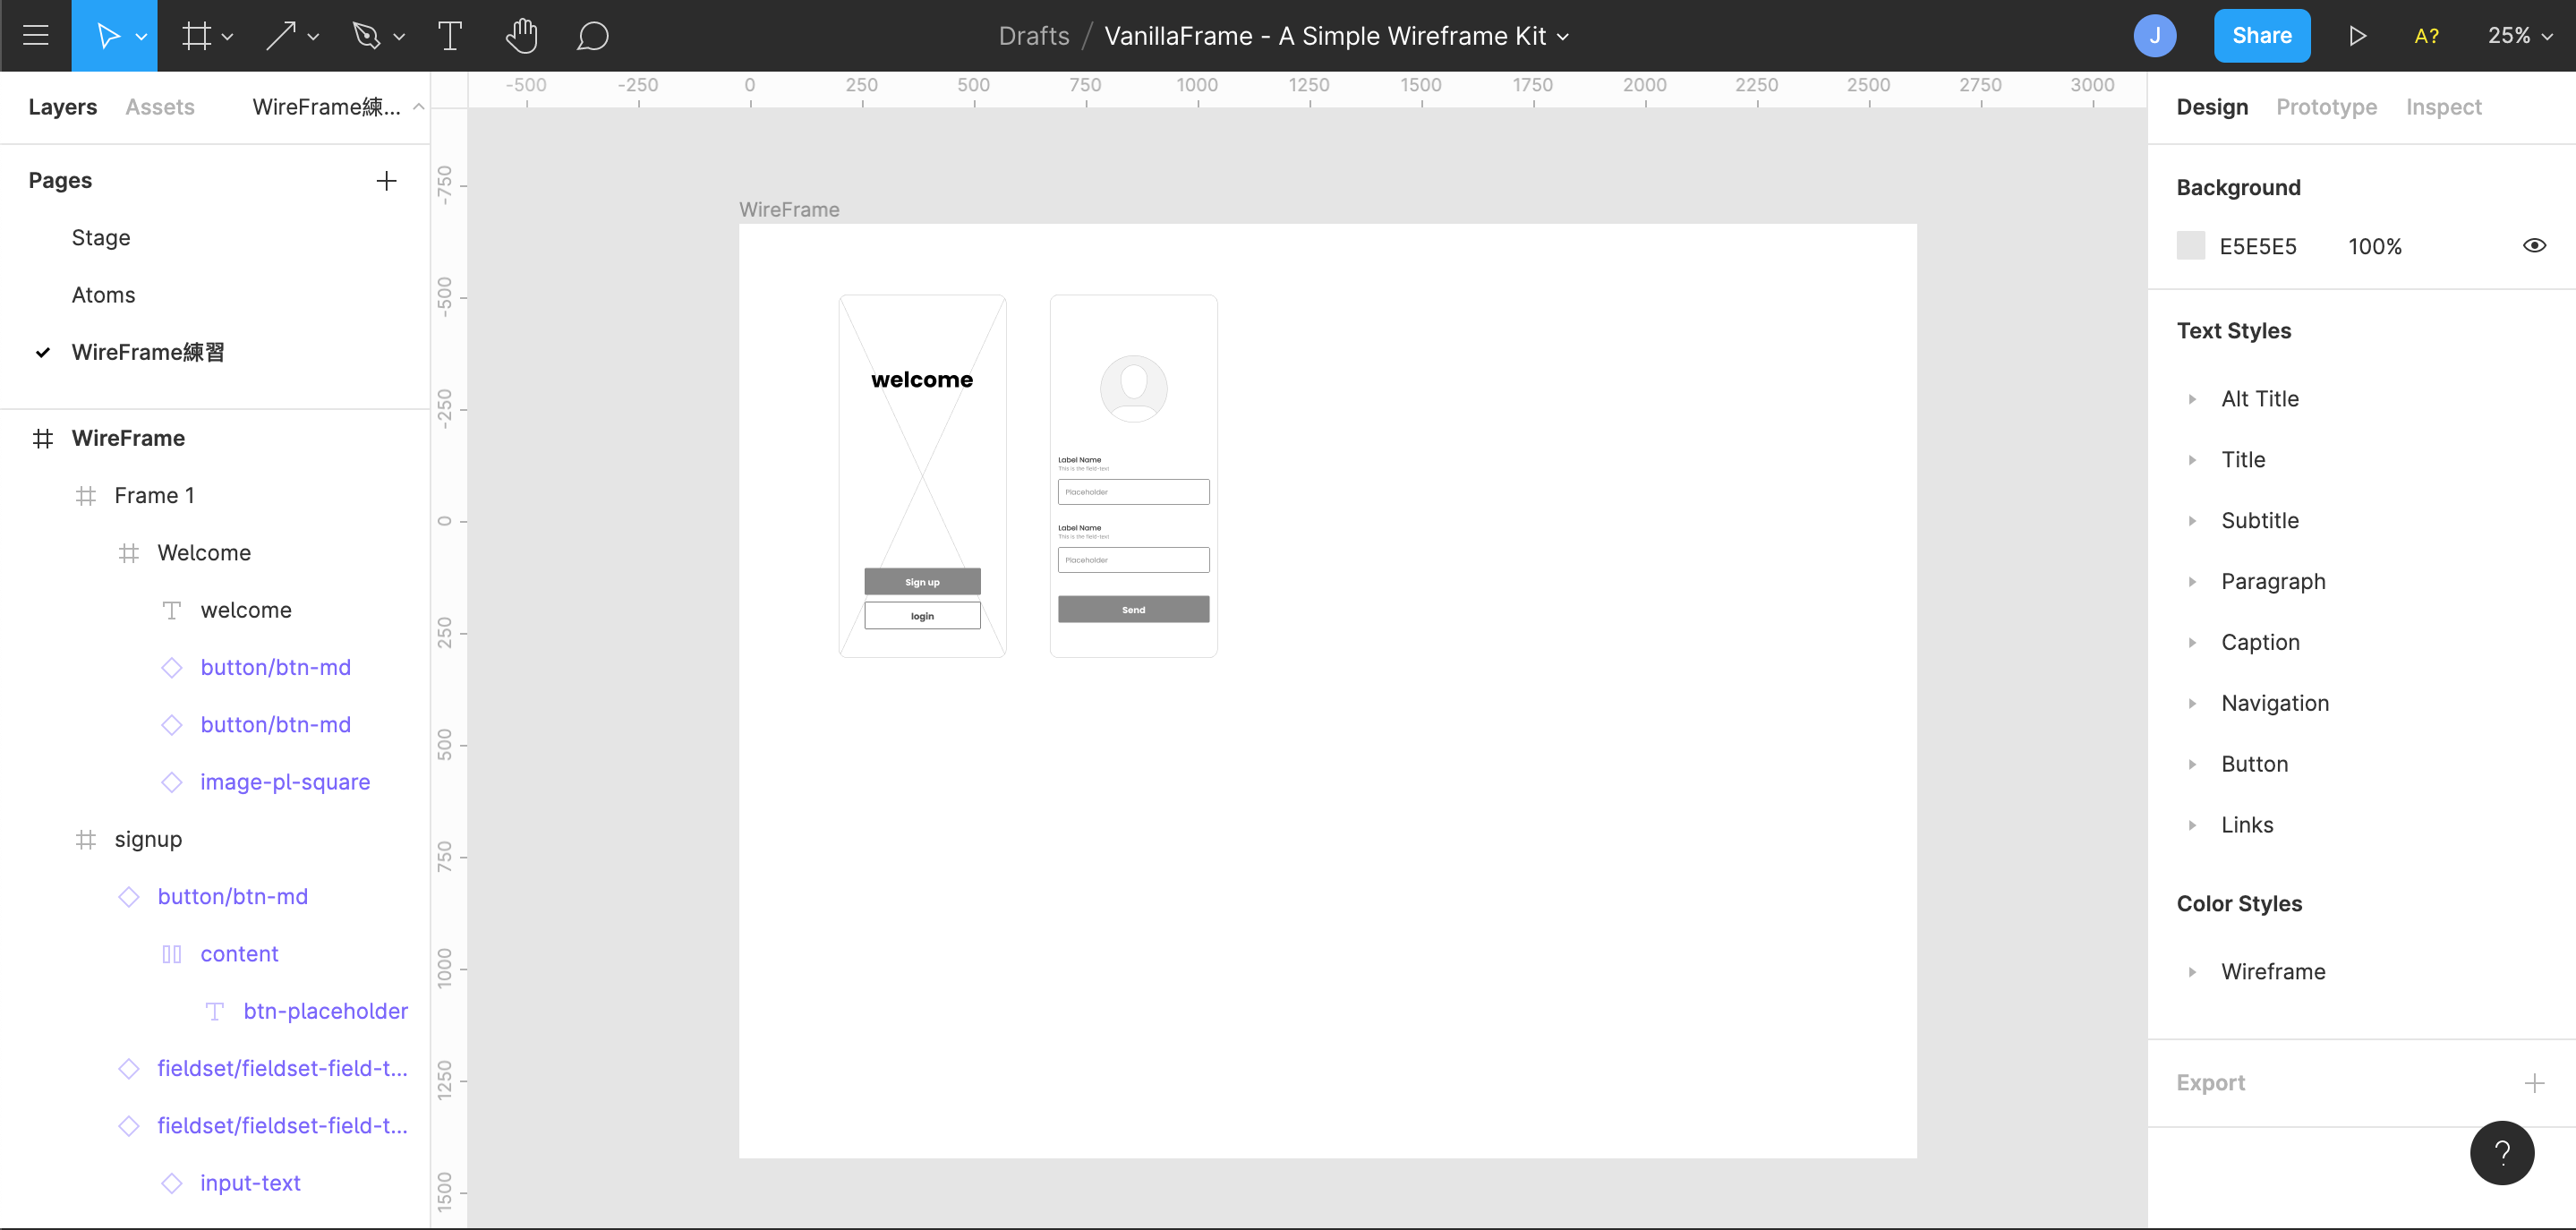
Task: Open the file name dropdown chevron
Action: 1563,37
